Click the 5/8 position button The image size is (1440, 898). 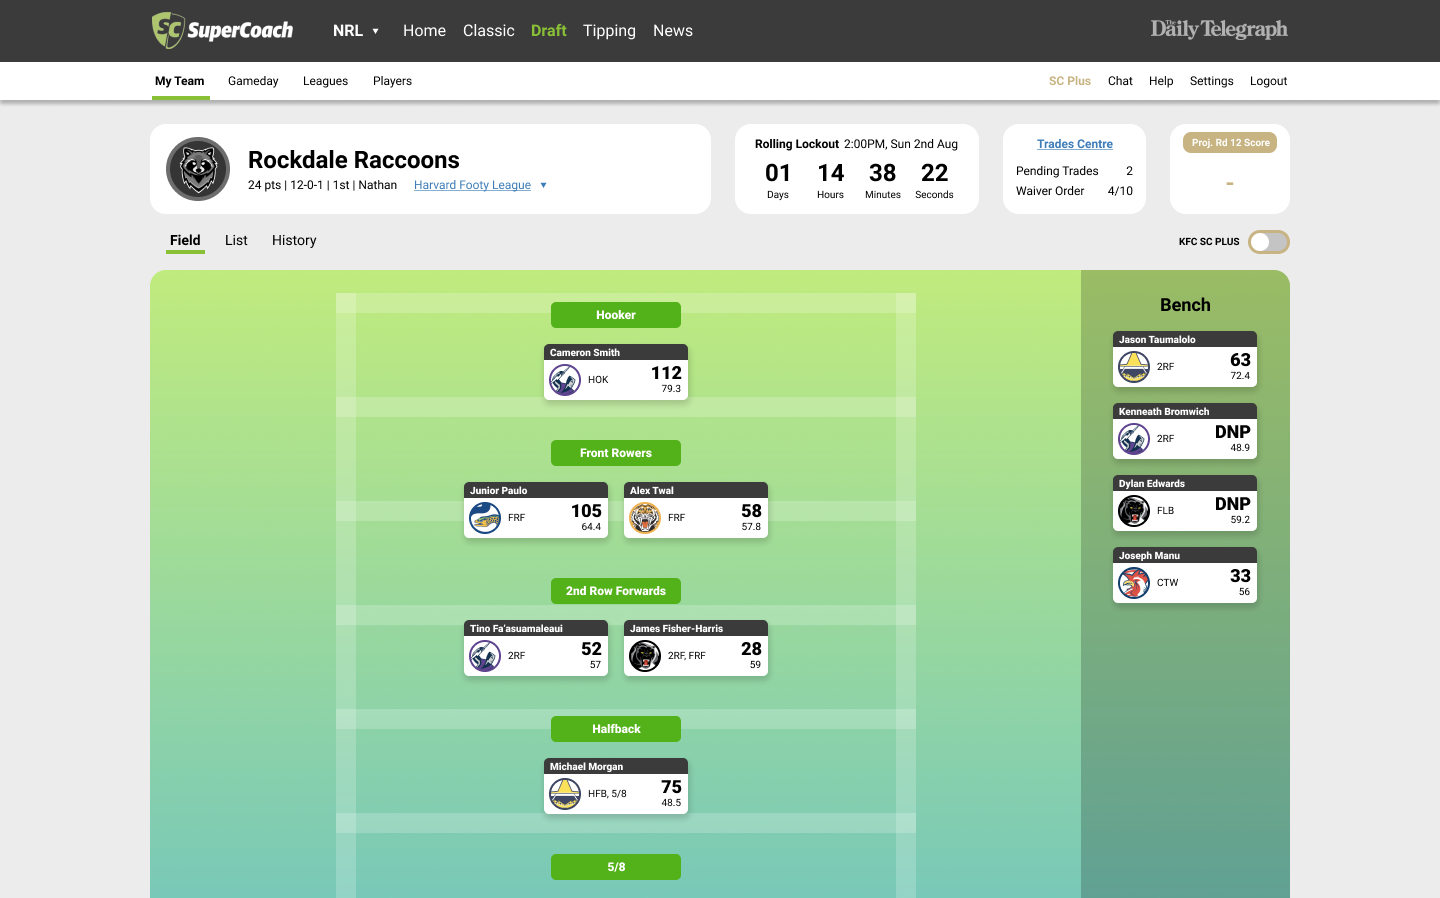point(616,867)
